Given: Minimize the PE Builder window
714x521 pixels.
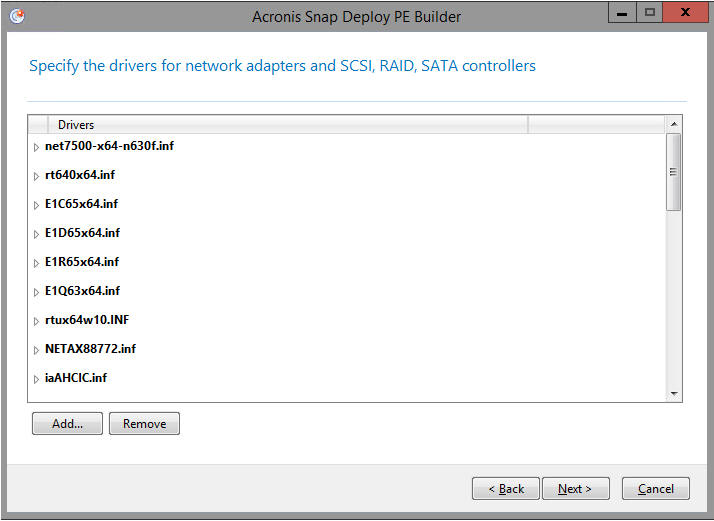Looking at the screenshot, I should click(x=622, y=13).
